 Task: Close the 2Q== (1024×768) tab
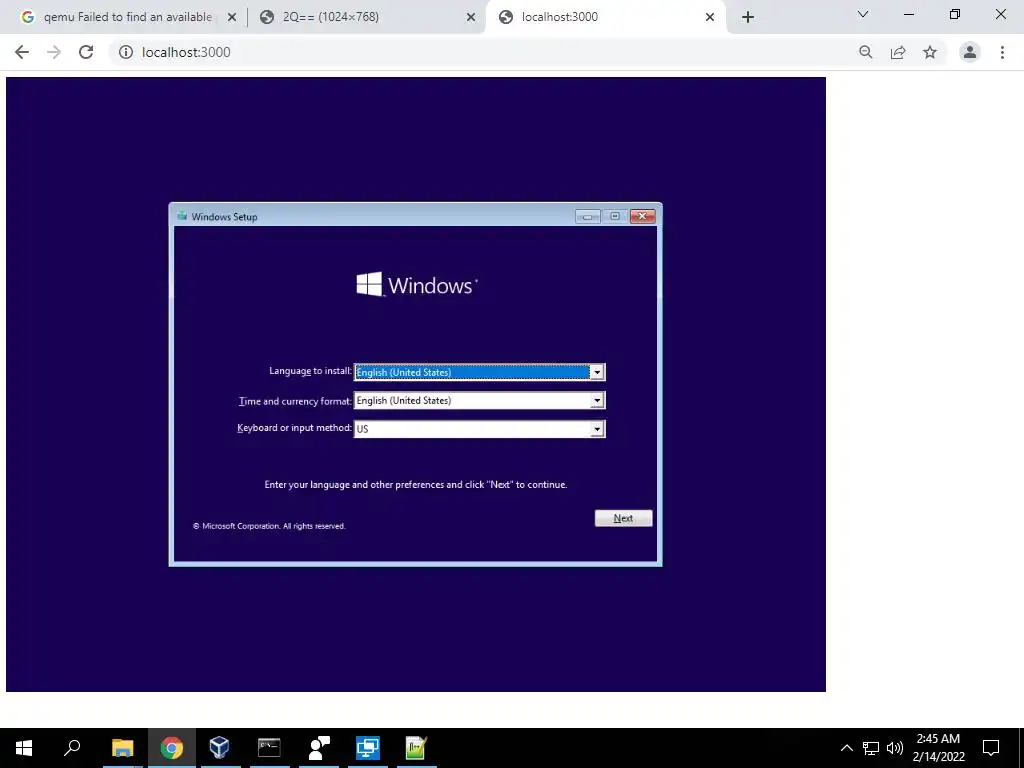pyautogui.click(x=471, y=17)
